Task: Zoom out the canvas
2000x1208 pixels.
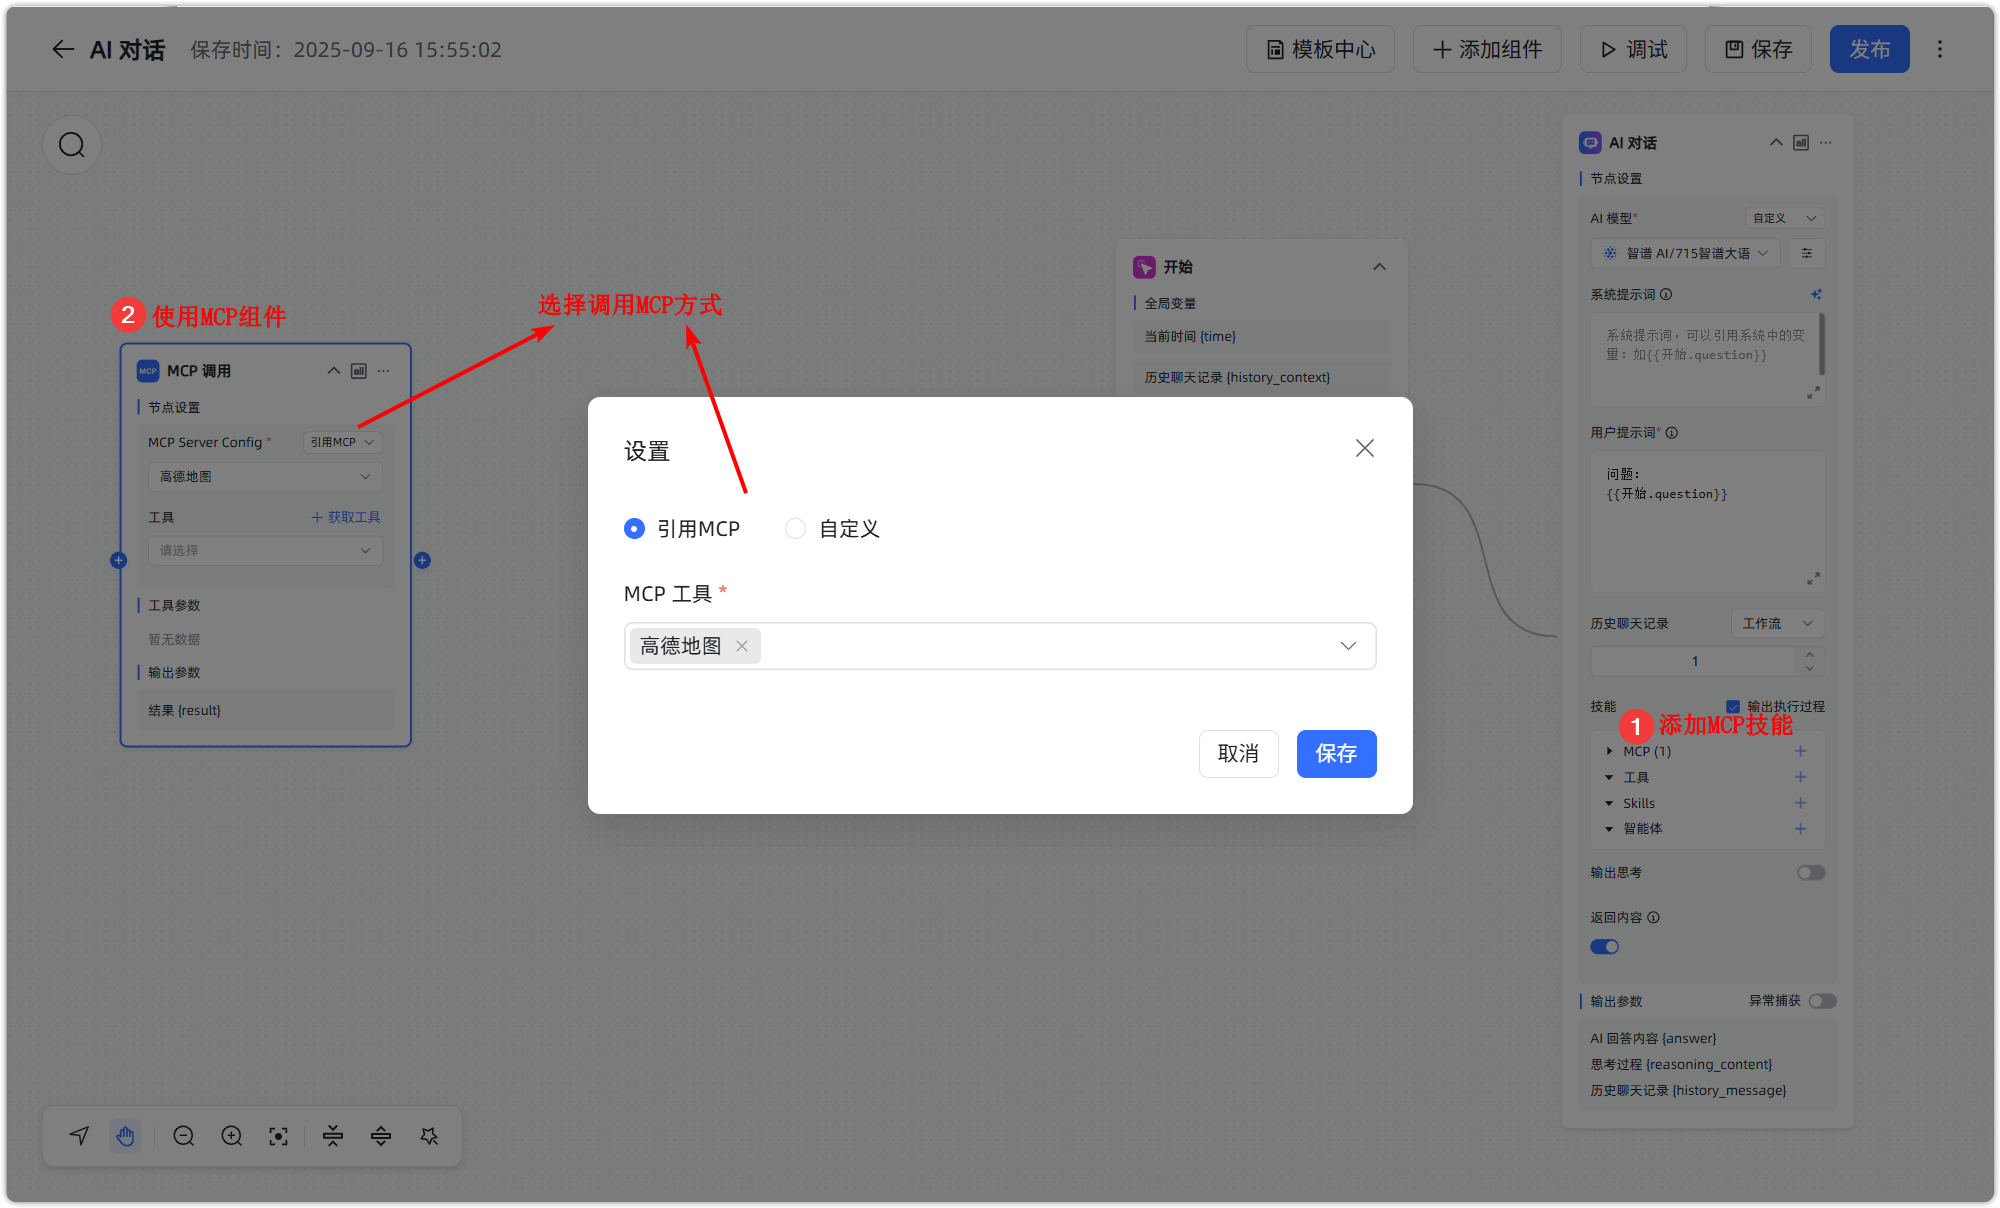Action: (x=183, y=1136)
